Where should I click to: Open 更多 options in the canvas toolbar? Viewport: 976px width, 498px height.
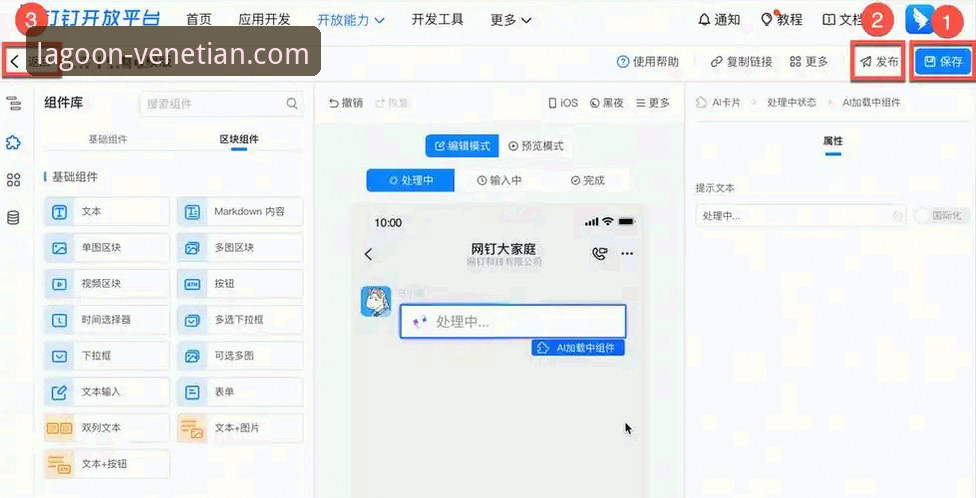pos(653,103)
